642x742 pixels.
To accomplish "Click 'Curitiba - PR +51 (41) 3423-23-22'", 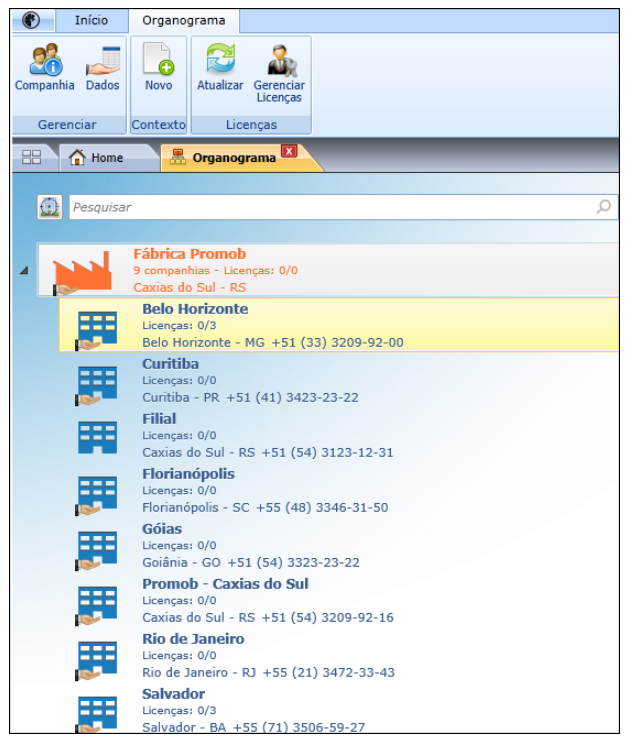I will click(x=250, y=397).
